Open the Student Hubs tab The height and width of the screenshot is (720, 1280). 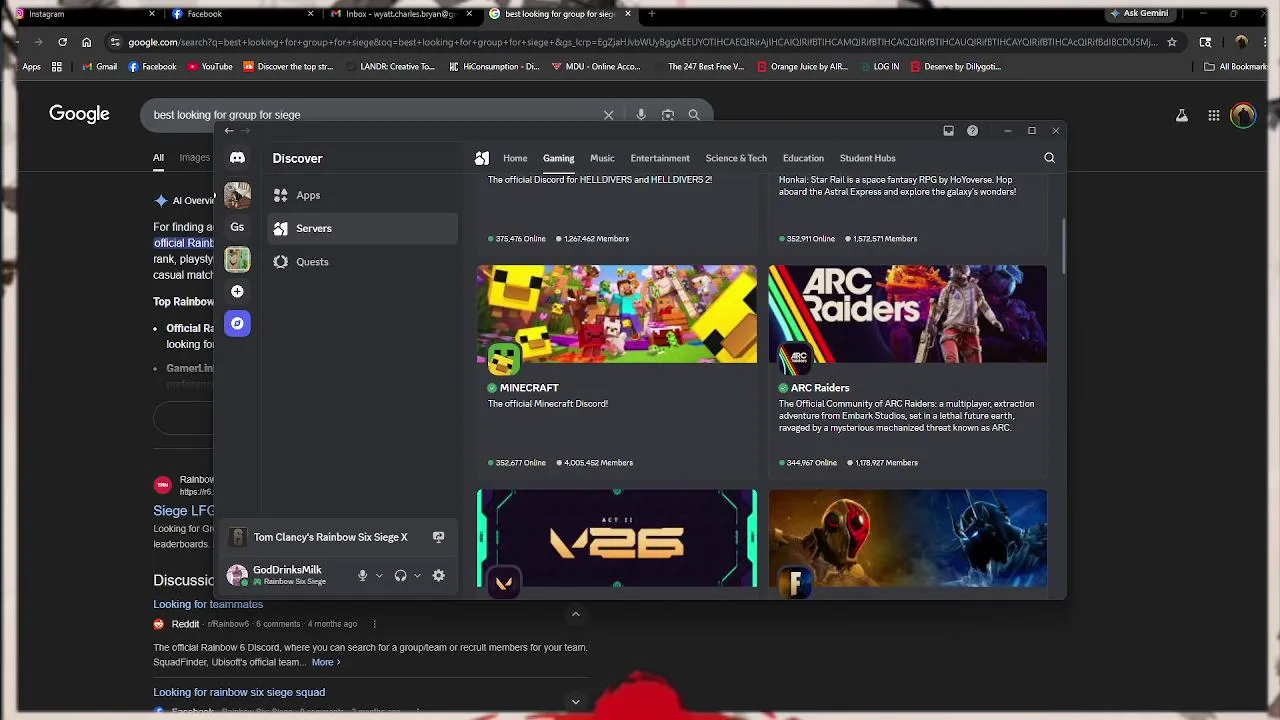point(867,158)
